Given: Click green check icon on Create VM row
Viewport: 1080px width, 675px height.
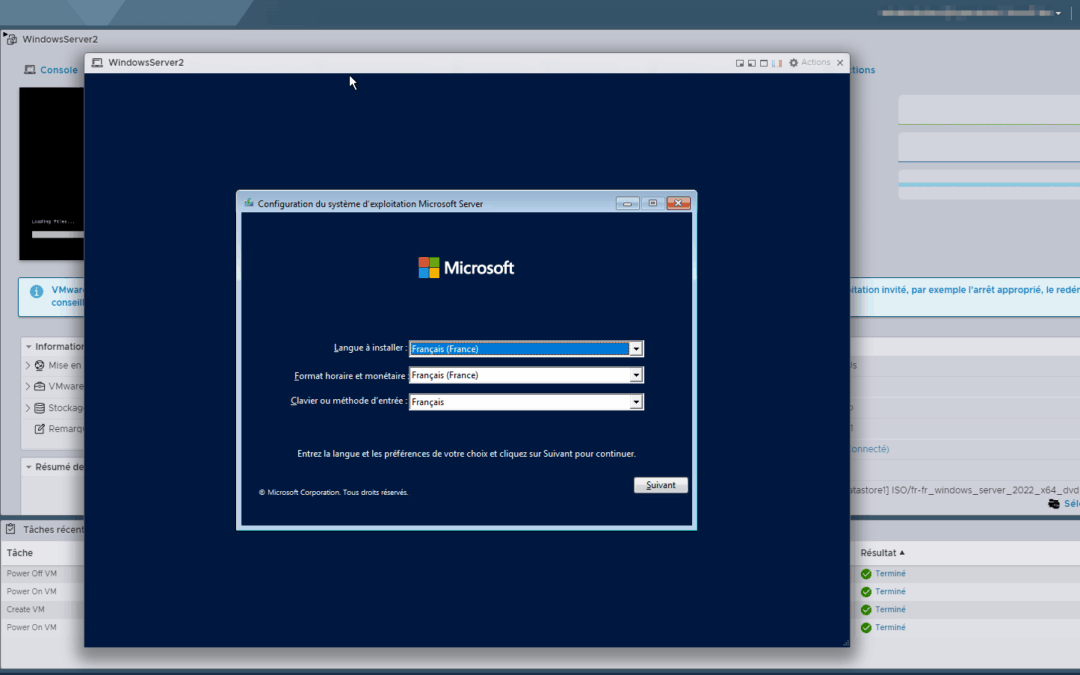Looking at the screenshot, I should (866, 610).
